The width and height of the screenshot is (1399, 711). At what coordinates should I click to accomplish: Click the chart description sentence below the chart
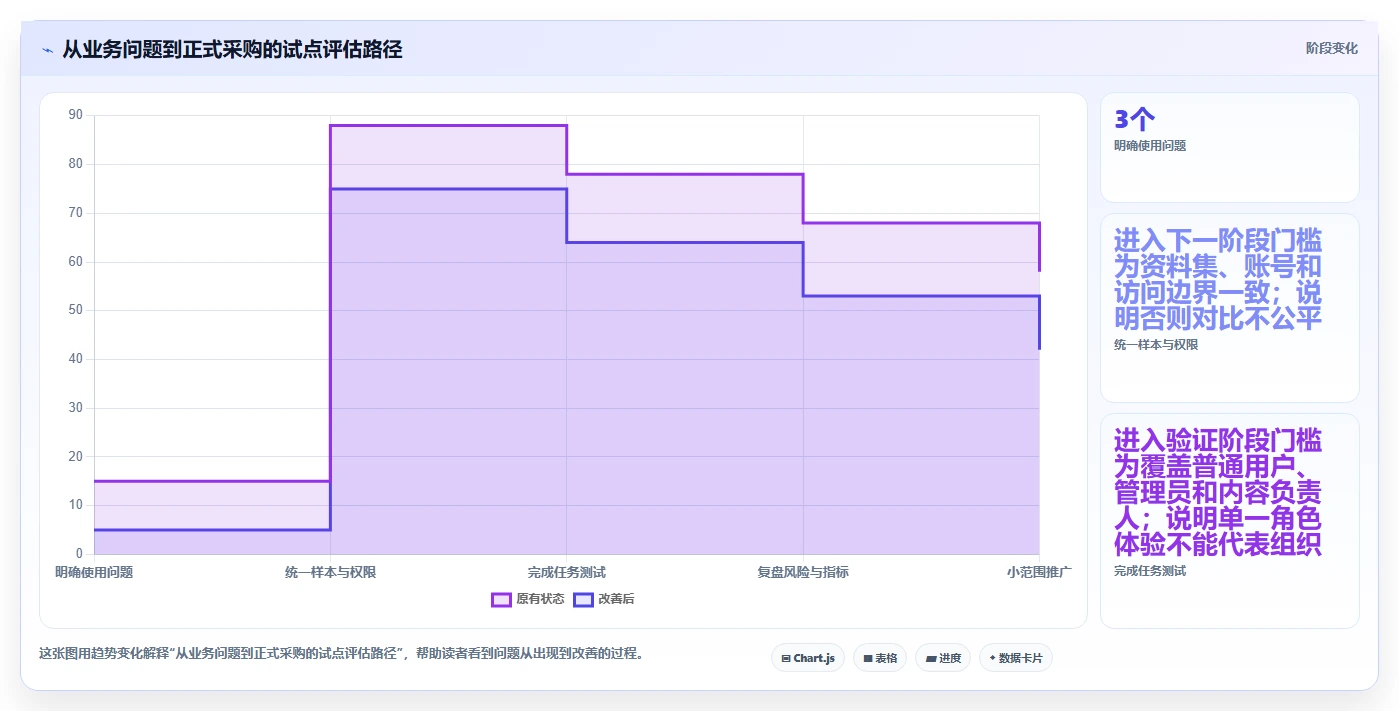click(343, 654)
